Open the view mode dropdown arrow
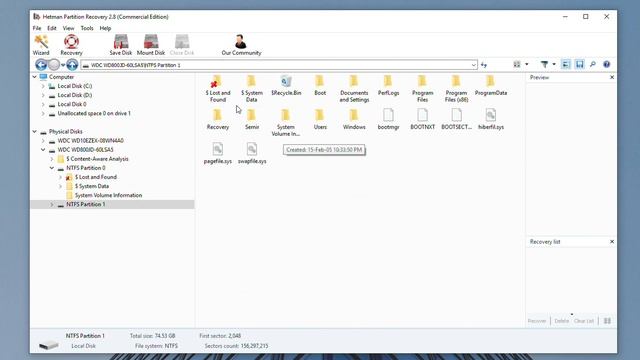 (527, 64)
